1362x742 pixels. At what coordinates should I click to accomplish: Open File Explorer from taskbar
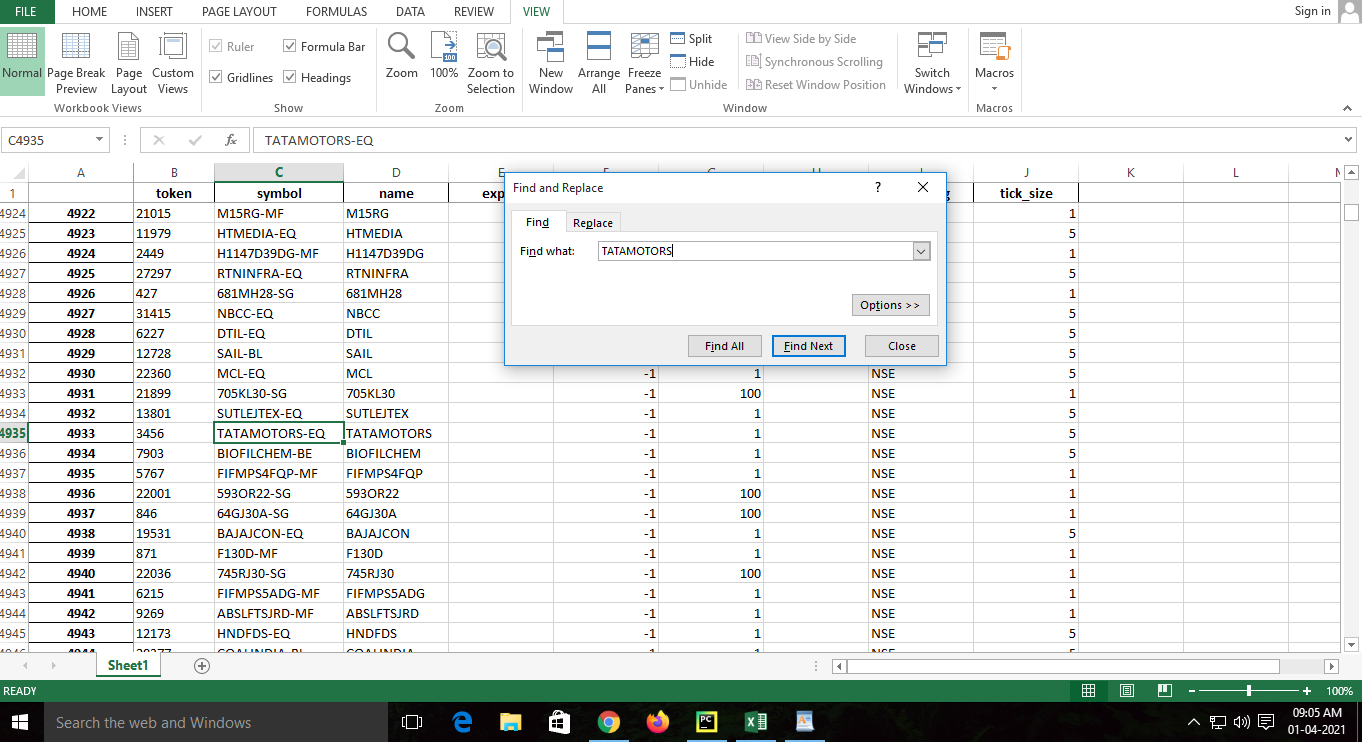[x=511, y=722]
